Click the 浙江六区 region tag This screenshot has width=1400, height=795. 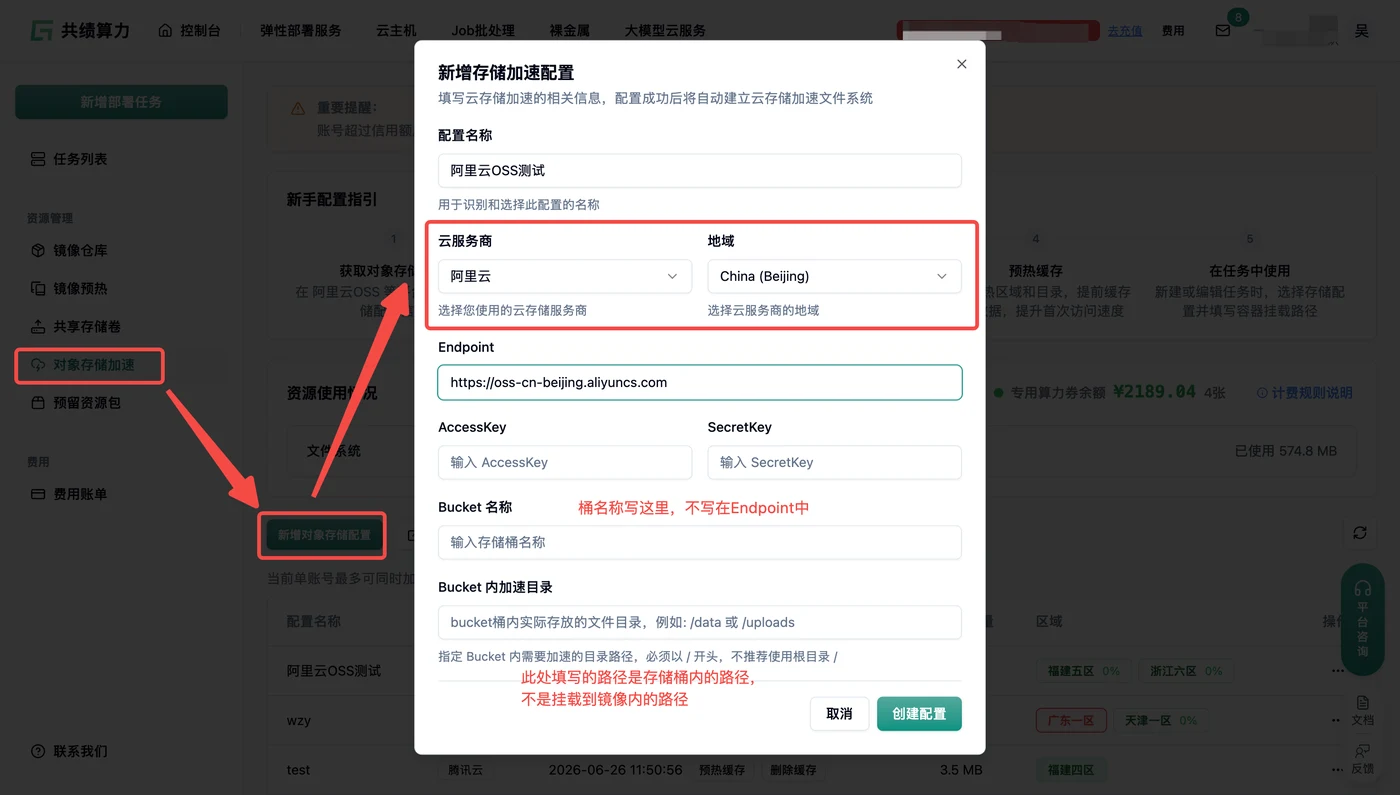[1187, 671]
